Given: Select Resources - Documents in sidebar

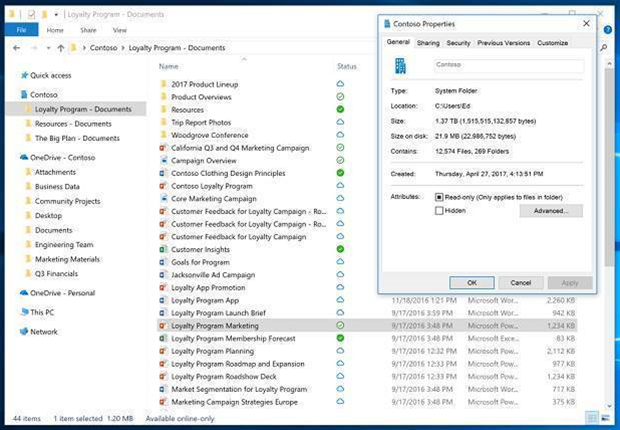Looking at the screenshot, I should (x=73, y=124).
